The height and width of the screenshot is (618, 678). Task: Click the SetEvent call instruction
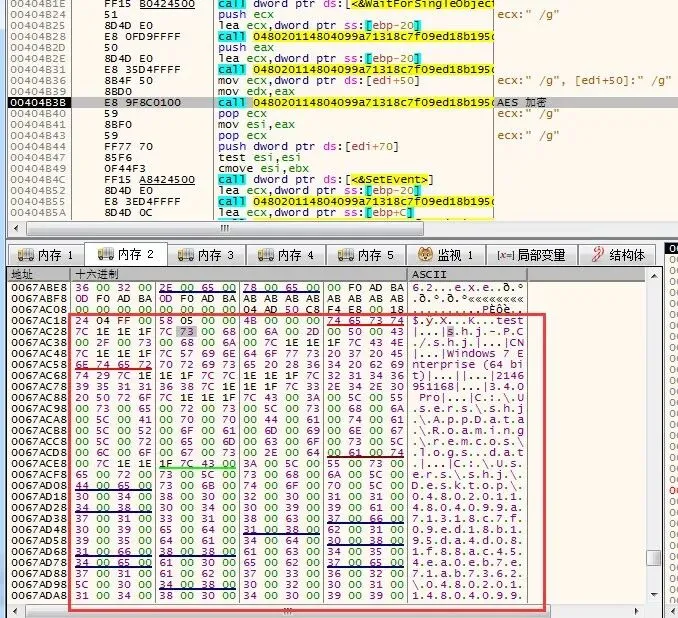point(326,179)
